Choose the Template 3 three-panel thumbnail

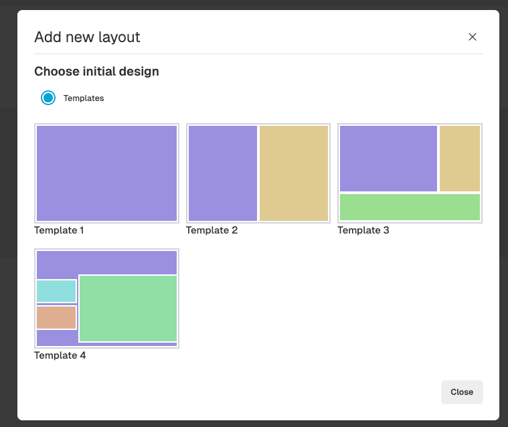point(410,173)
